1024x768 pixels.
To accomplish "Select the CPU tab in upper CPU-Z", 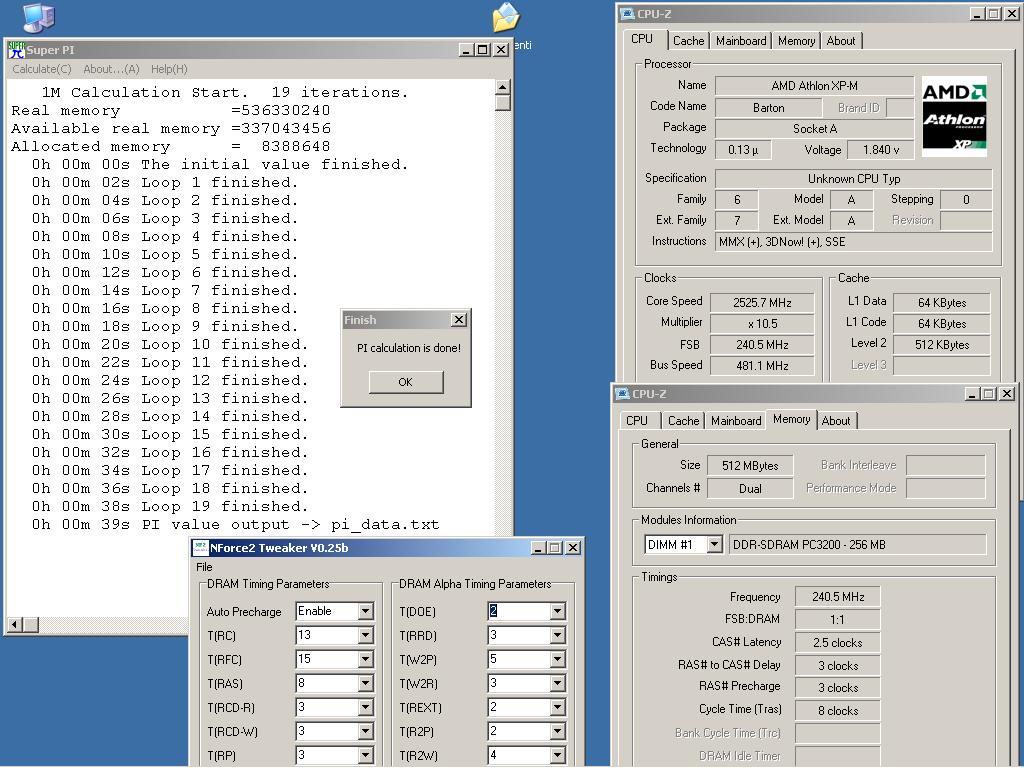I will tap(642, 39).
